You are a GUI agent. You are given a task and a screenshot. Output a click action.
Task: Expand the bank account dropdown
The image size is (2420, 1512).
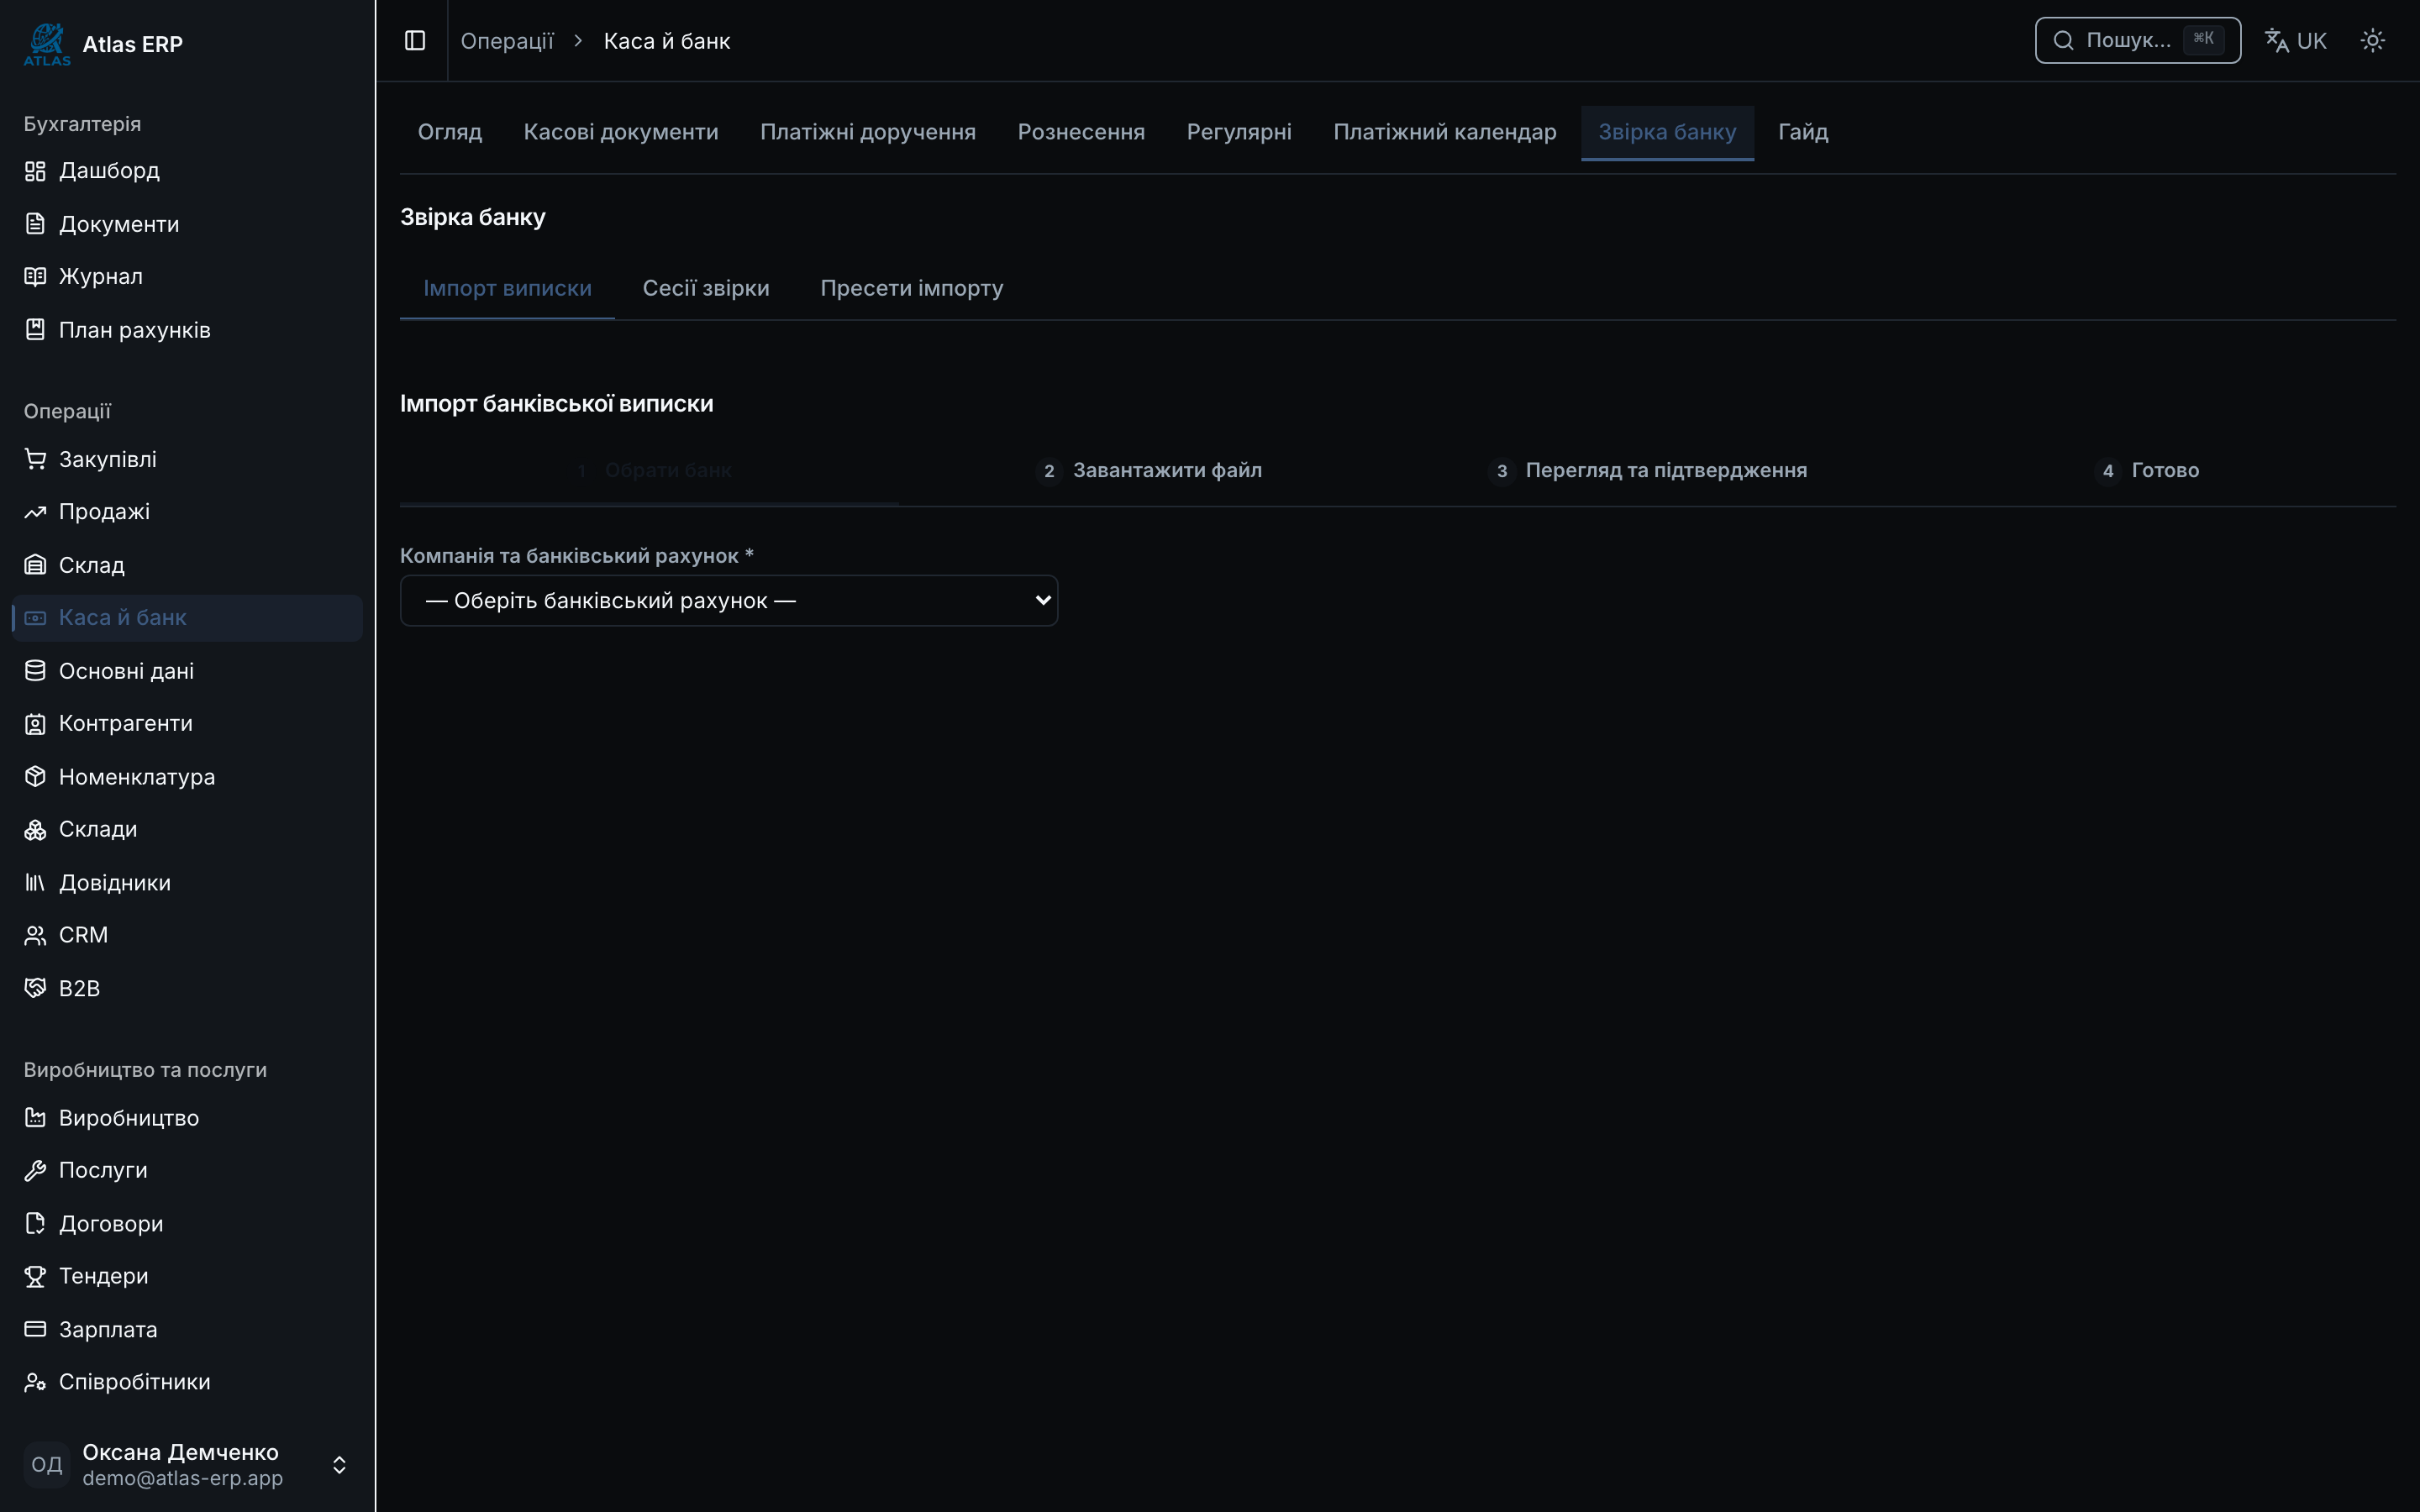[x=728, y=600]
